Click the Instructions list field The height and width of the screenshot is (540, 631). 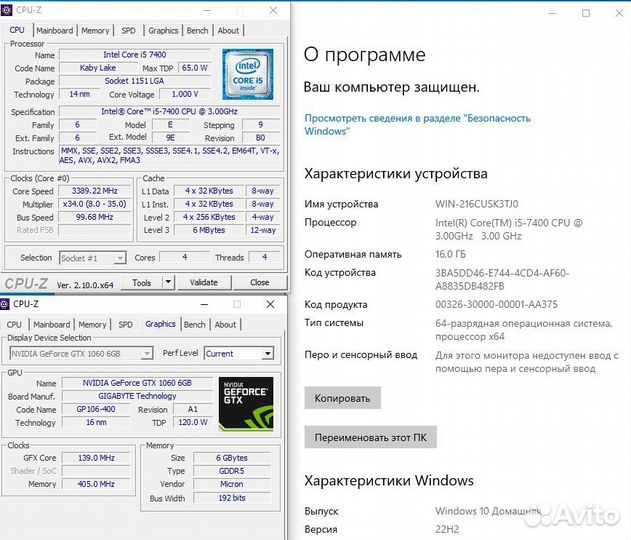click(169, 155)
